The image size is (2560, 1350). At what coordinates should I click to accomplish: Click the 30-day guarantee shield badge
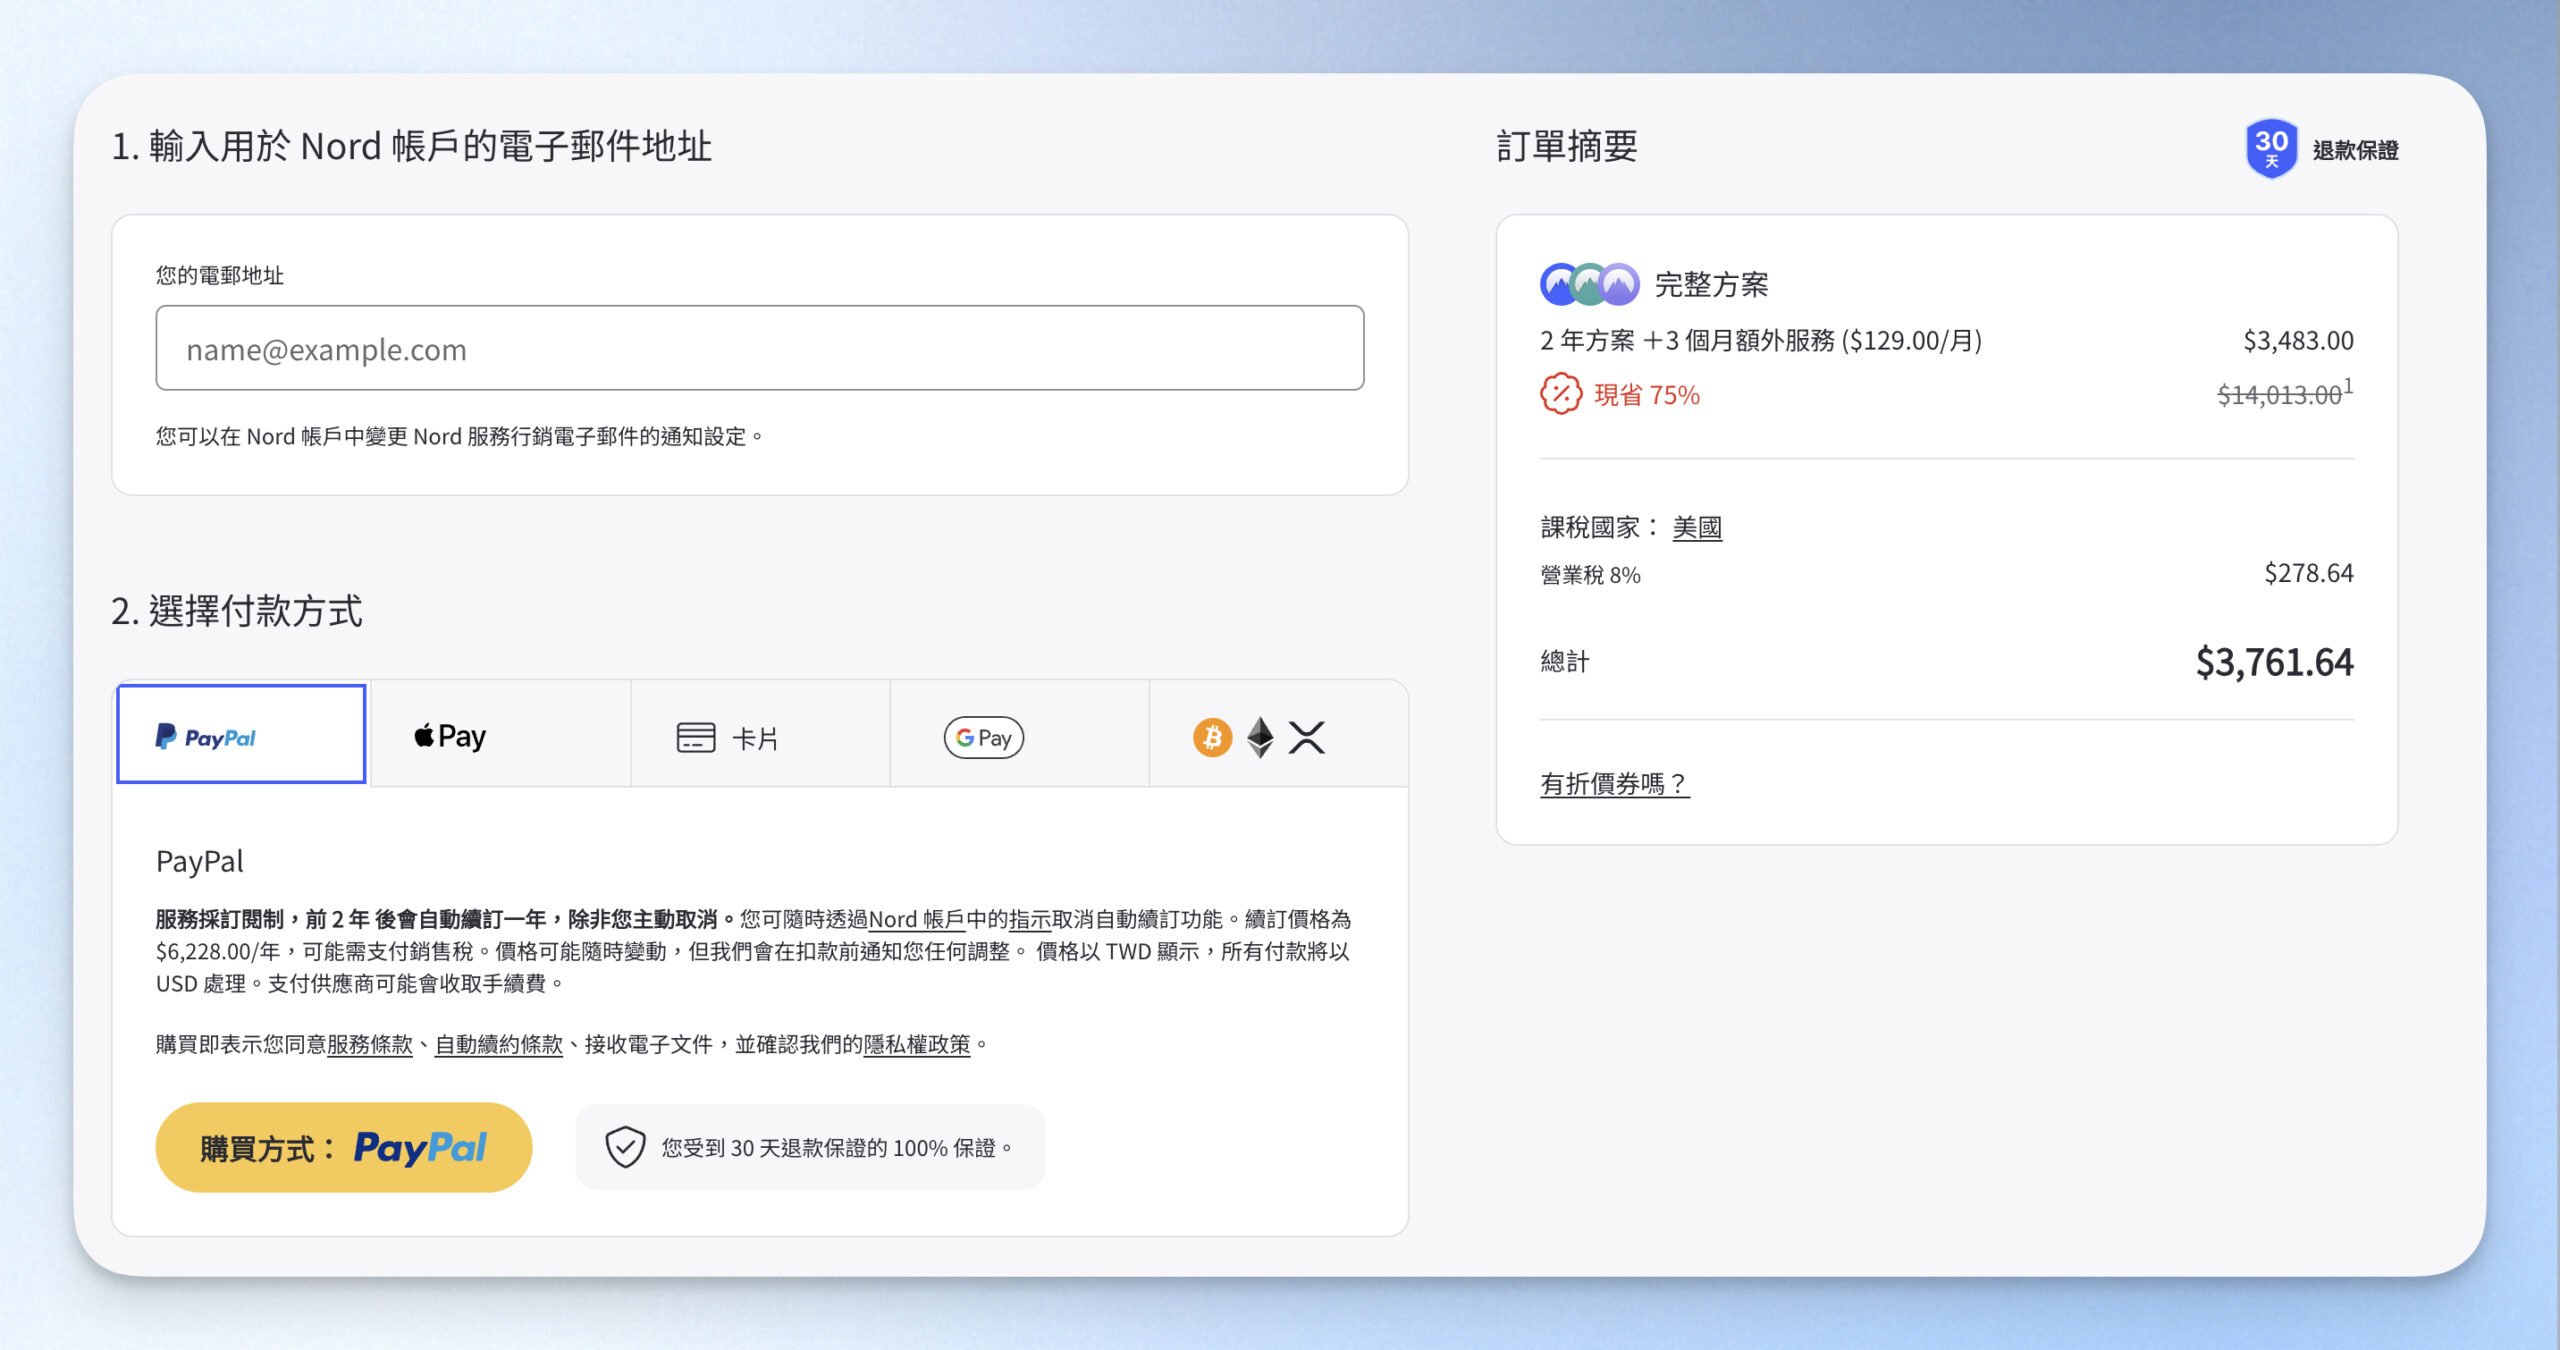point(2271,148)
